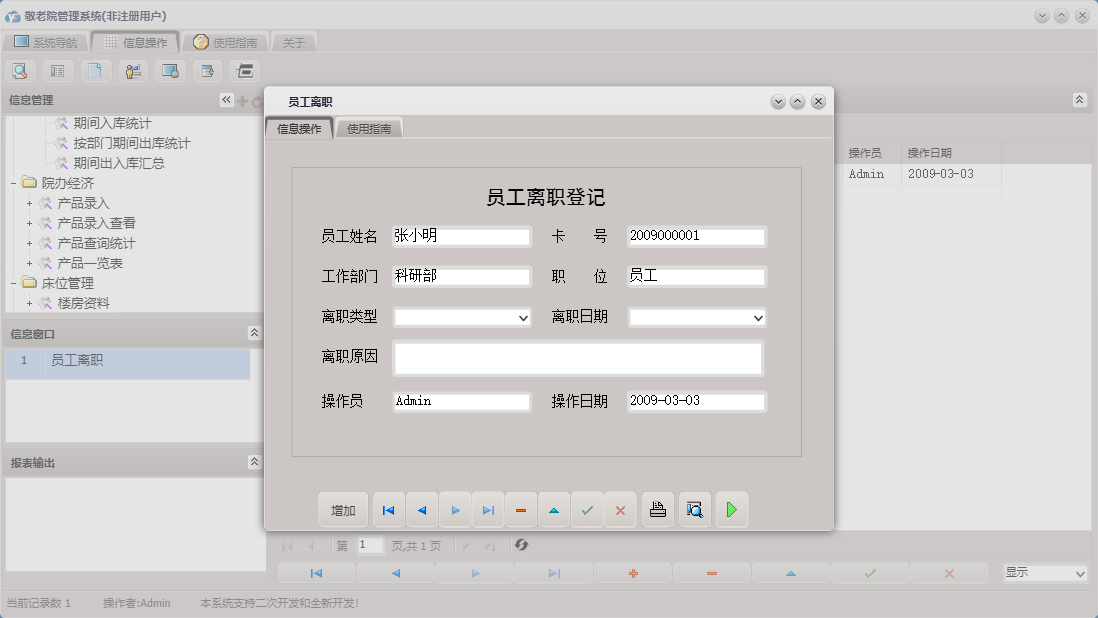Open the 离职类型 dropdown
The image size is (1098, 618).
point(522,317)
